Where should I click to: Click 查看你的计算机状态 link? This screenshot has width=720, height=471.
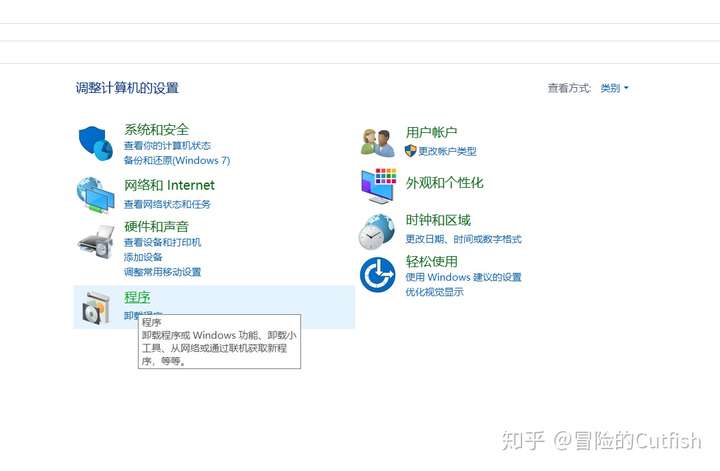coord(167,146)
